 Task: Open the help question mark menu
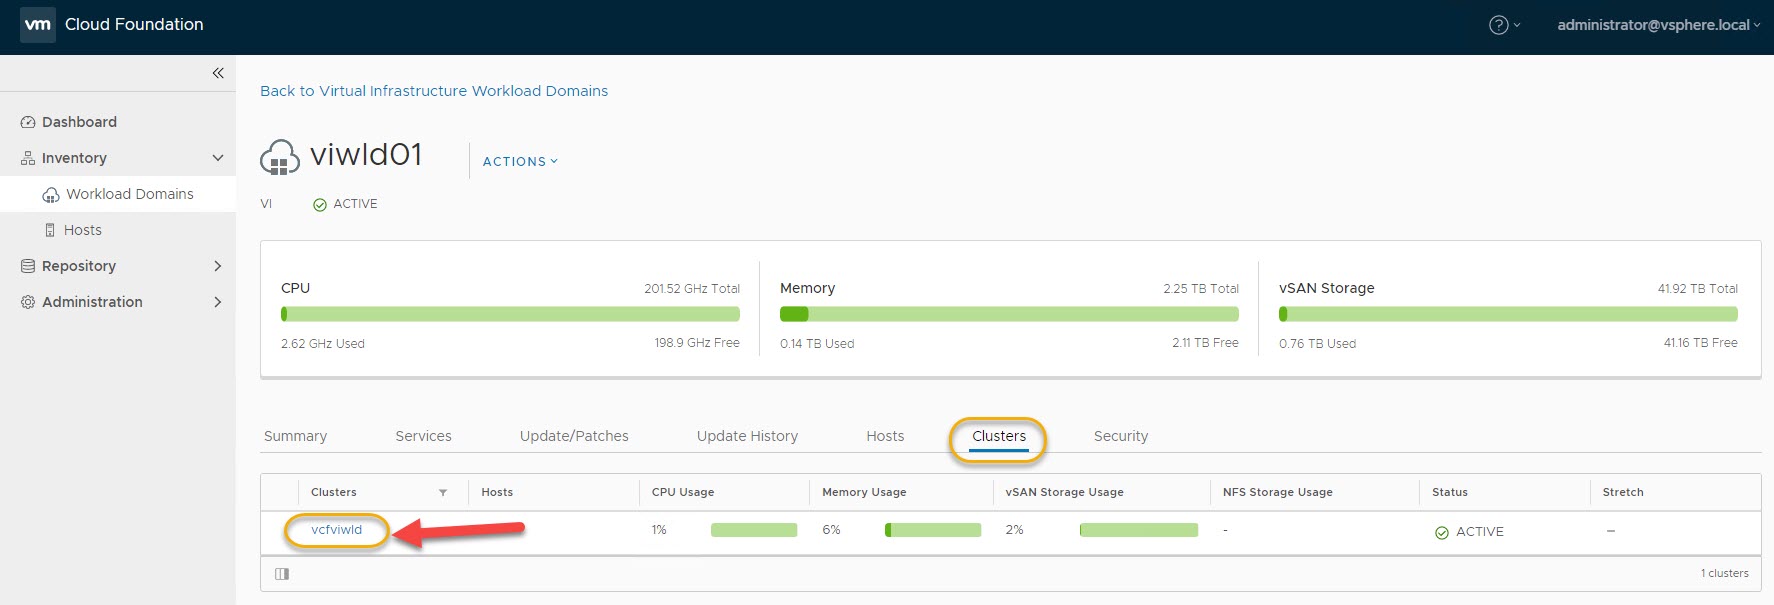1498,25
